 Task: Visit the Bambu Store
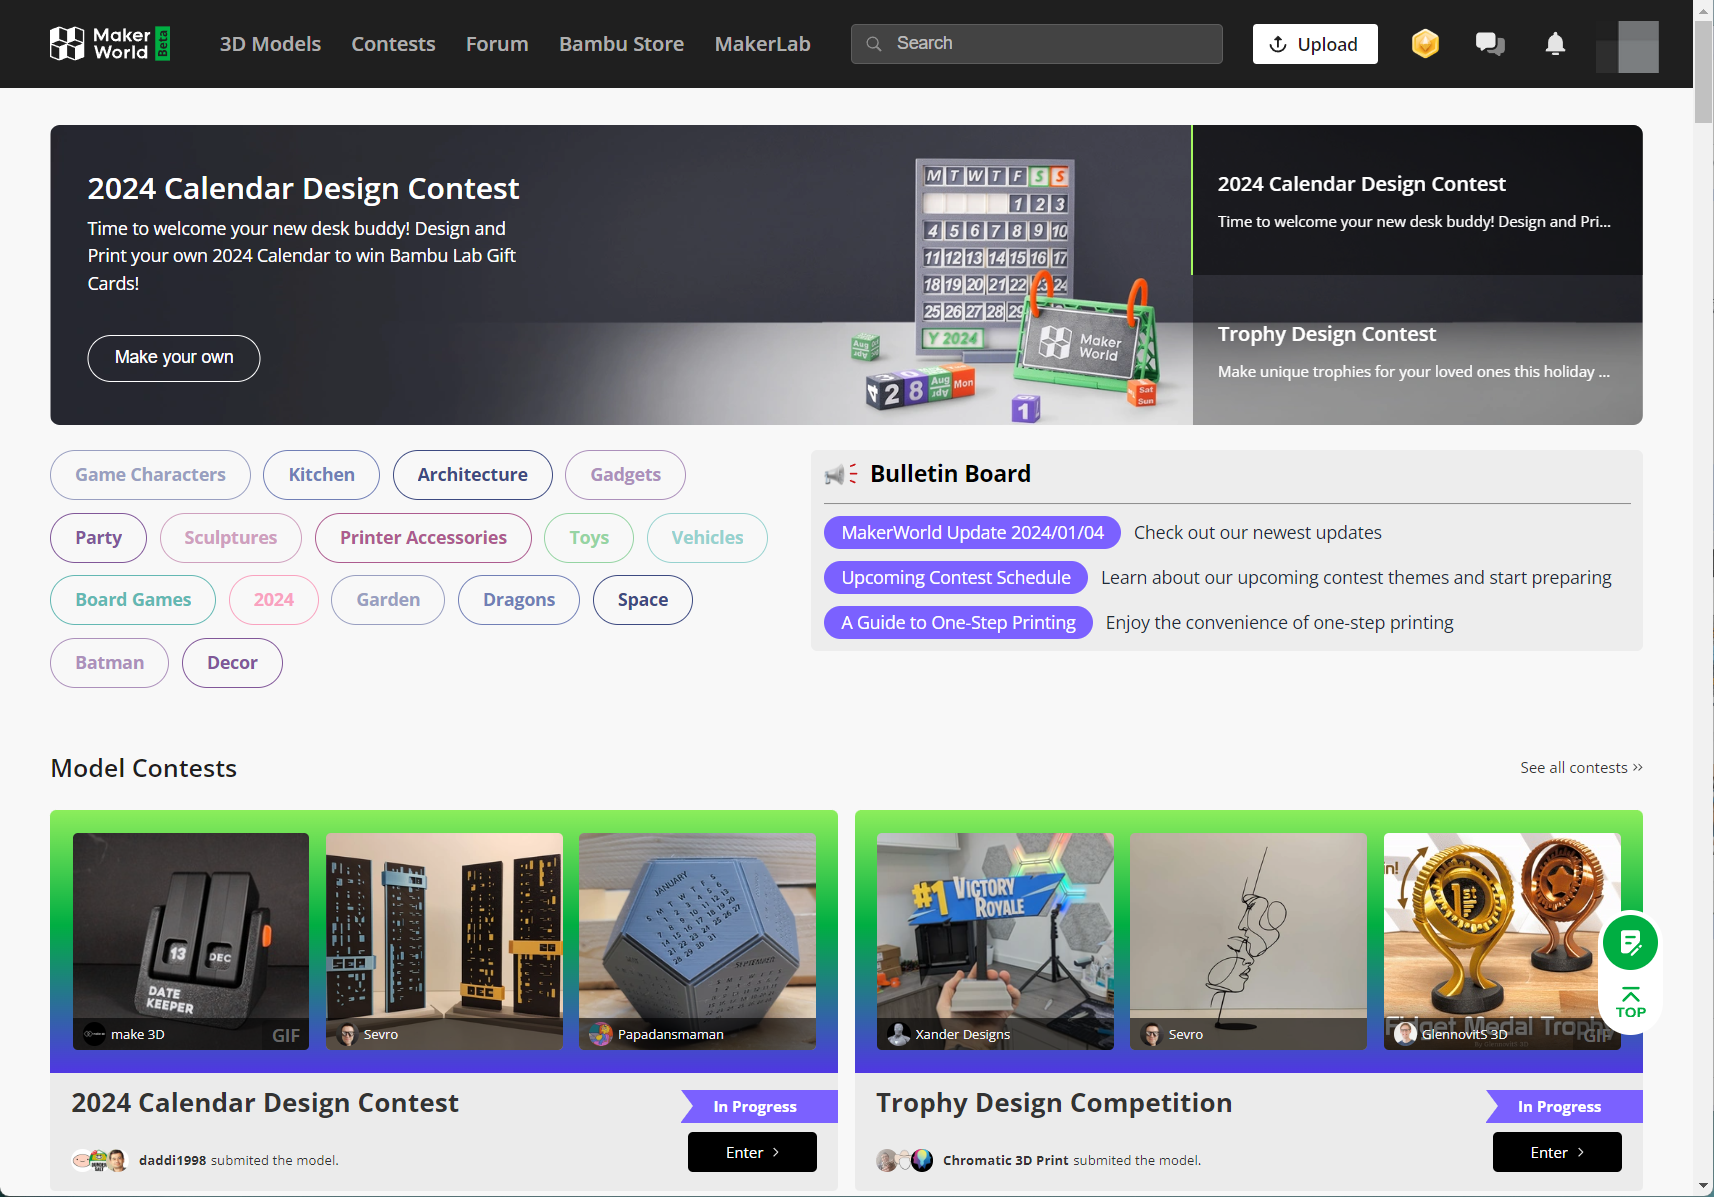tap(621, 44)
